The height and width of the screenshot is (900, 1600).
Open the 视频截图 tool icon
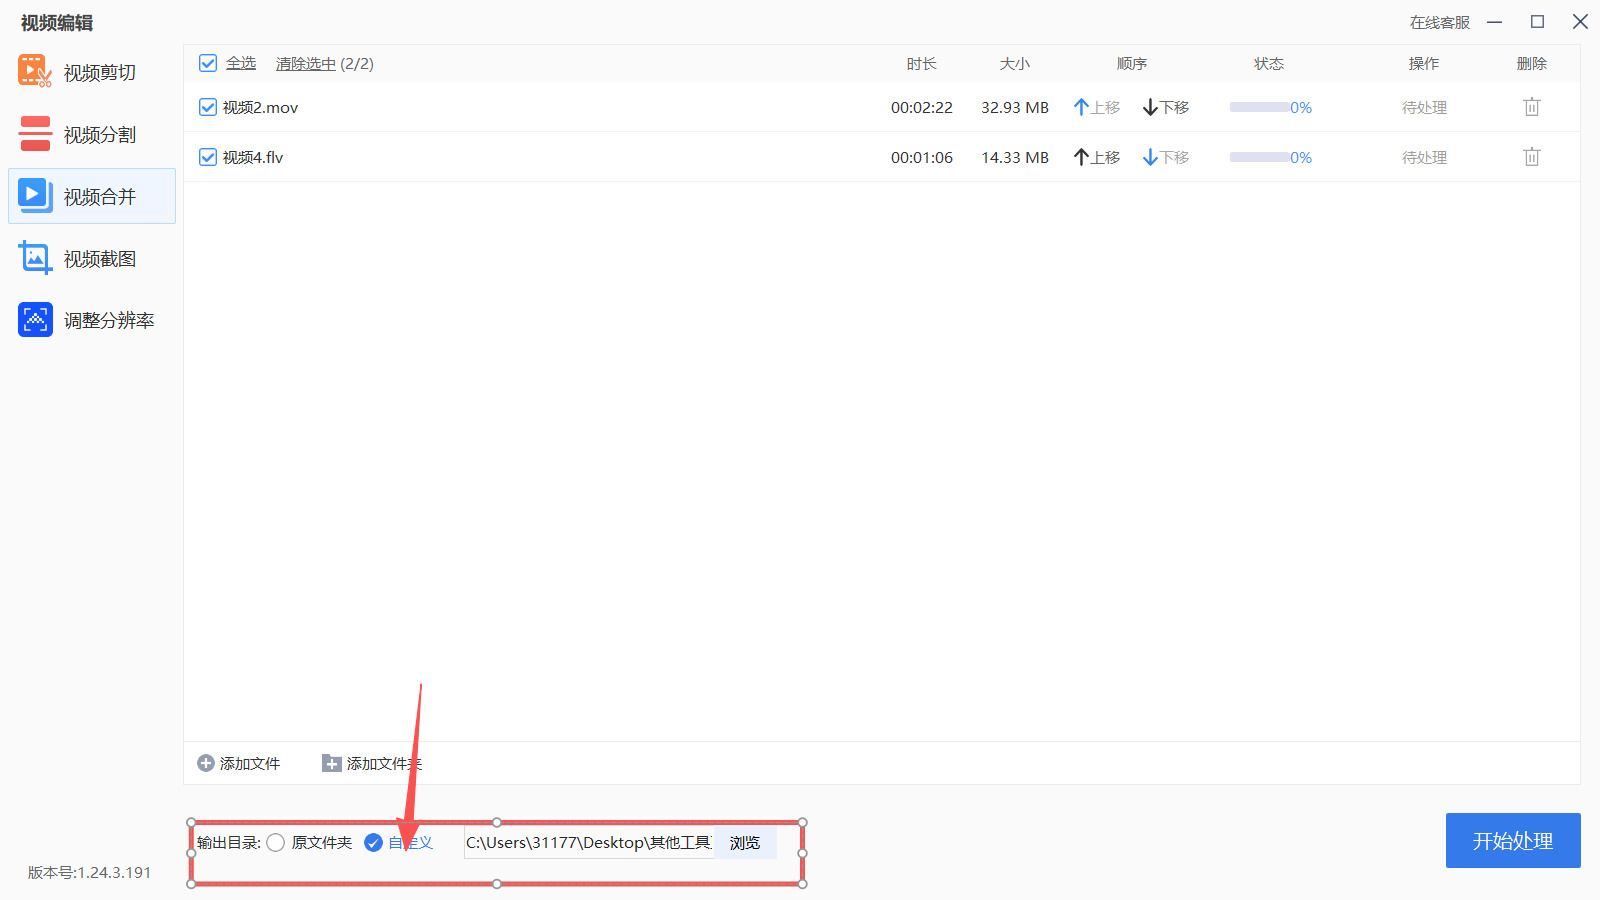click(35, 258)
